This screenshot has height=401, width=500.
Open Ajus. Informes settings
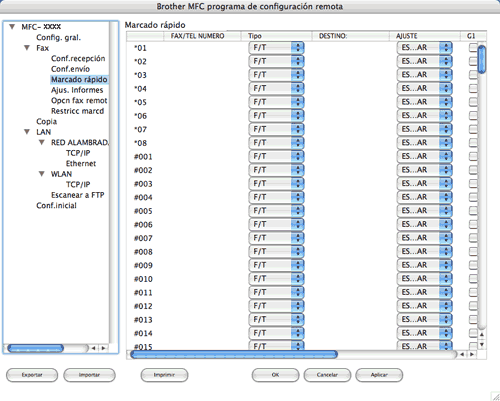[x=77, y=90]
